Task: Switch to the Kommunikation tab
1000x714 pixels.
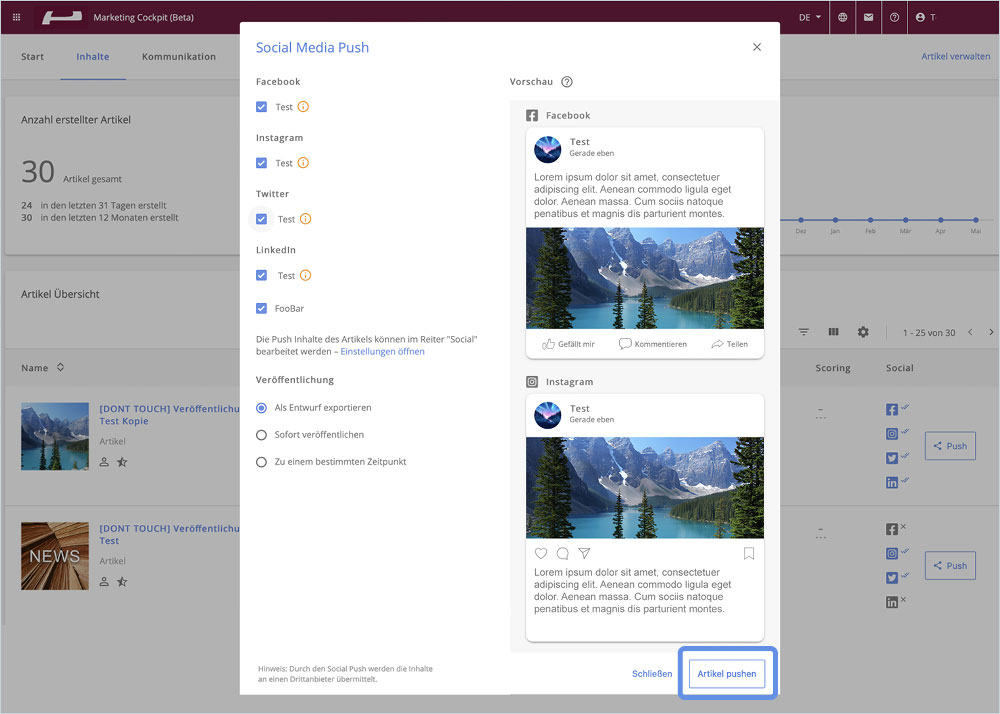Action: [179, 57]
